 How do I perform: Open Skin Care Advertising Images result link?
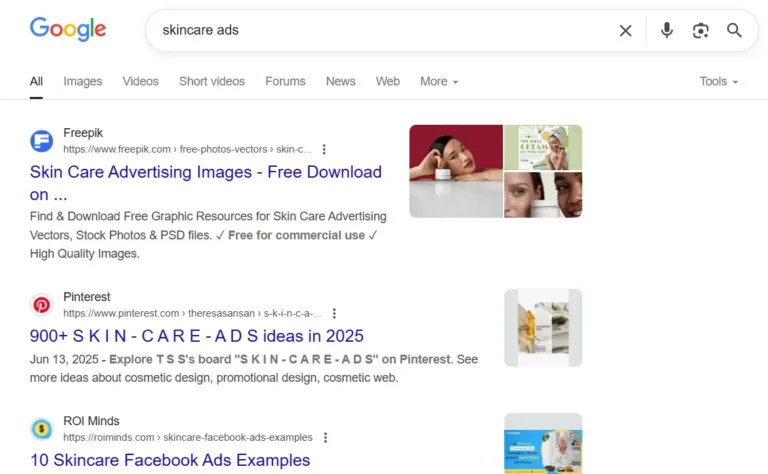tap(206, 183)
